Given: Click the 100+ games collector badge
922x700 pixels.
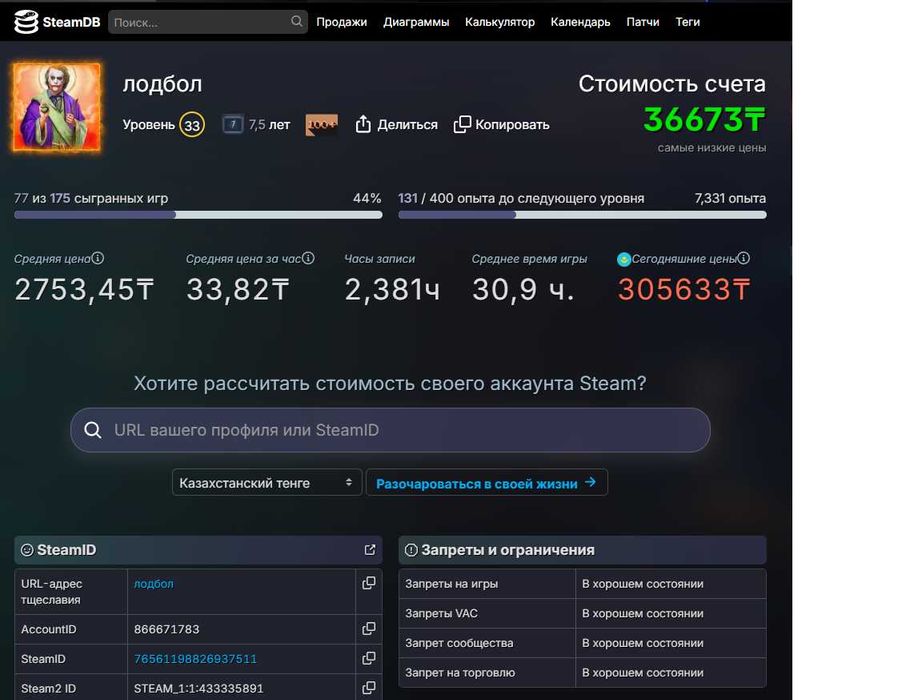Looking at the screenshot, I should pyautogui.click(x=322, y=125).
